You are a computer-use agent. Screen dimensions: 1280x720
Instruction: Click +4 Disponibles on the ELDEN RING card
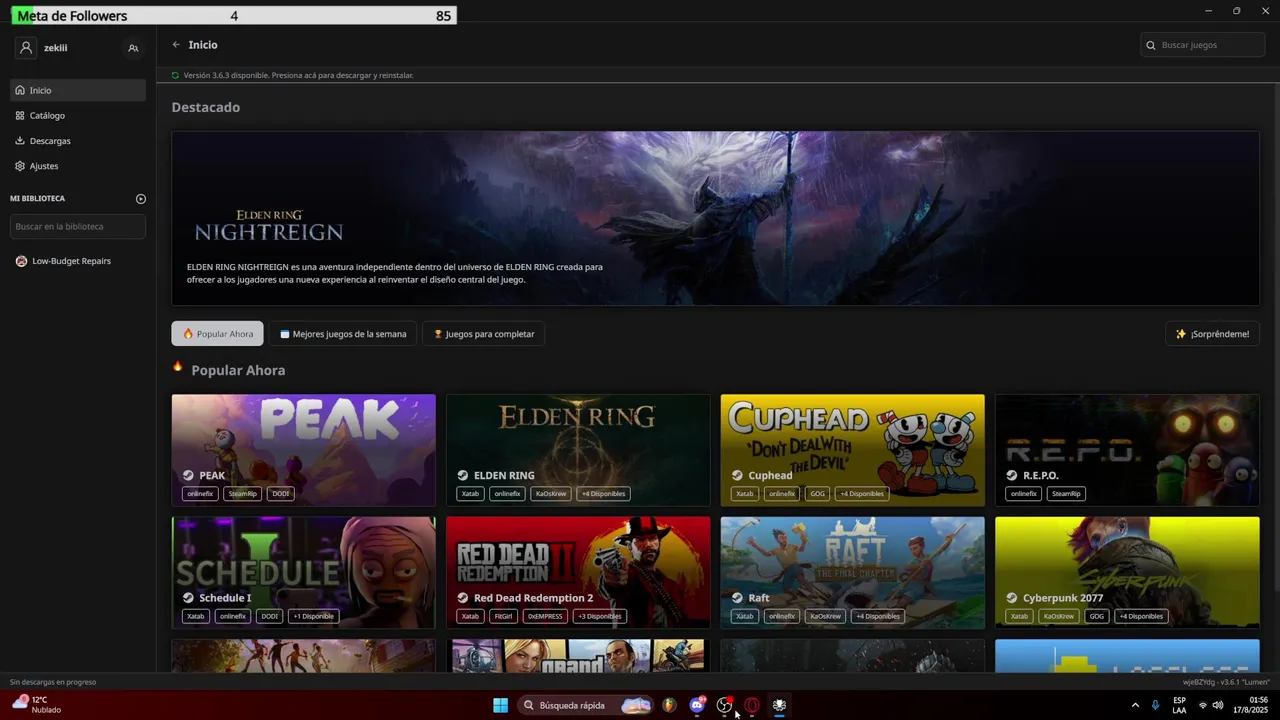[x=604, y=494]
